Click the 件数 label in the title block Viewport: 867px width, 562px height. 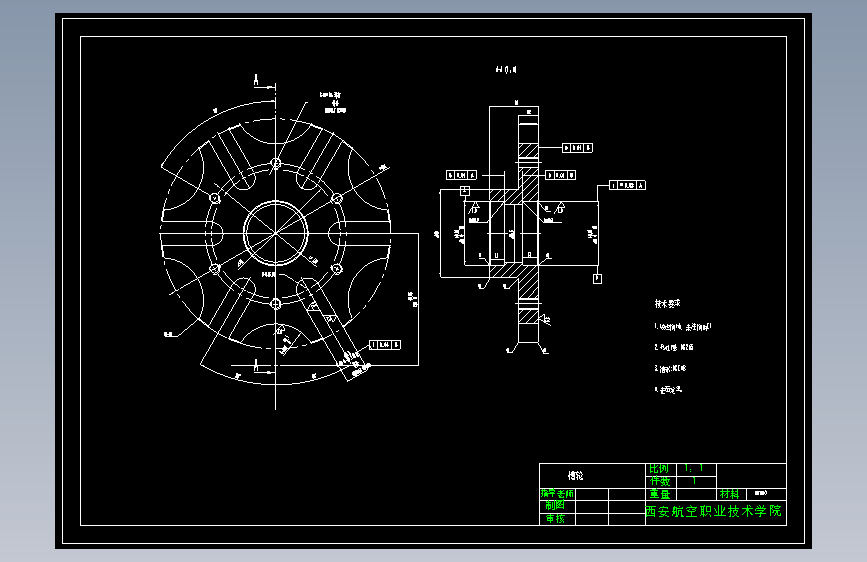pos(660,481)
